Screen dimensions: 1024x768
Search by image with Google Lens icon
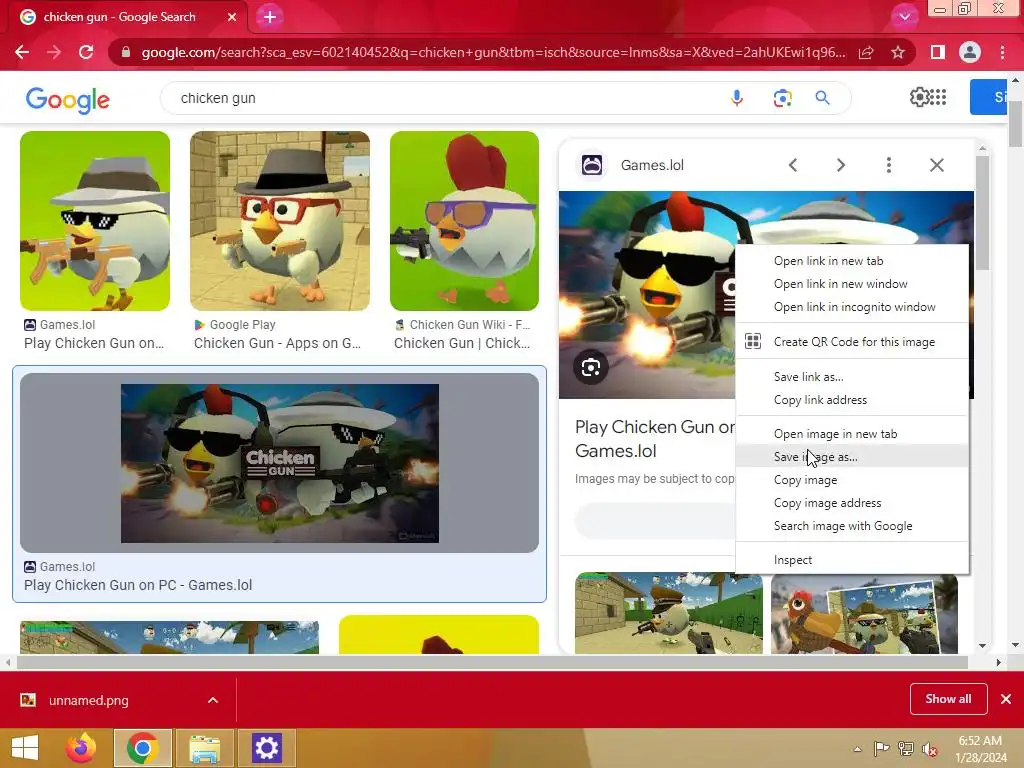pos(782,98)
